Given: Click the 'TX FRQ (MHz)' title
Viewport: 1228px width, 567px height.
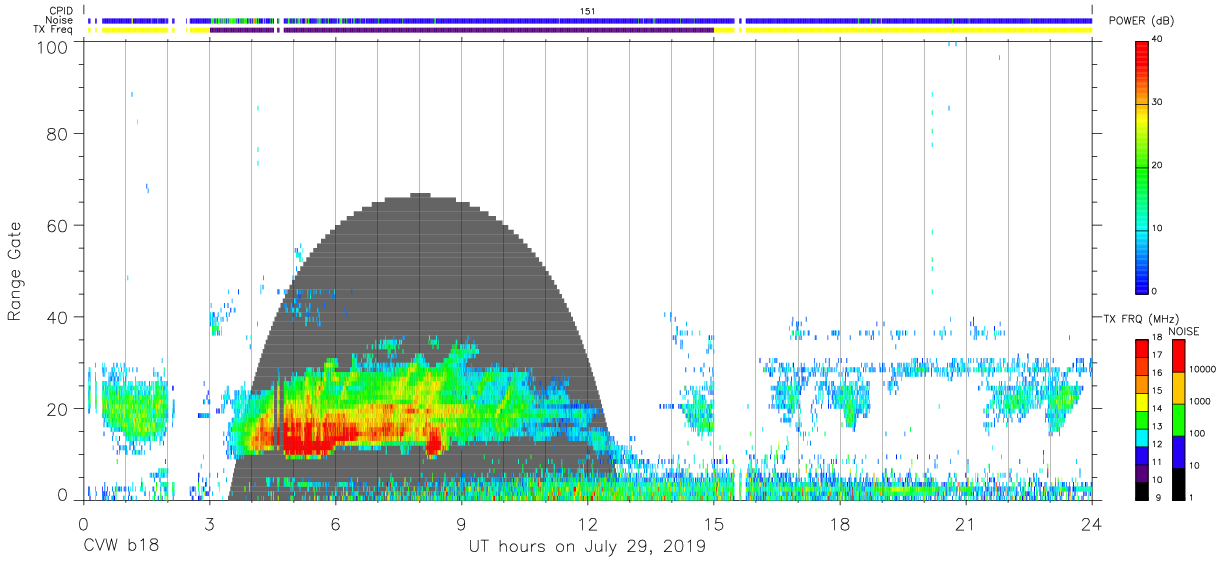Looking at the screenshot, I should [x=1142, y=318].
